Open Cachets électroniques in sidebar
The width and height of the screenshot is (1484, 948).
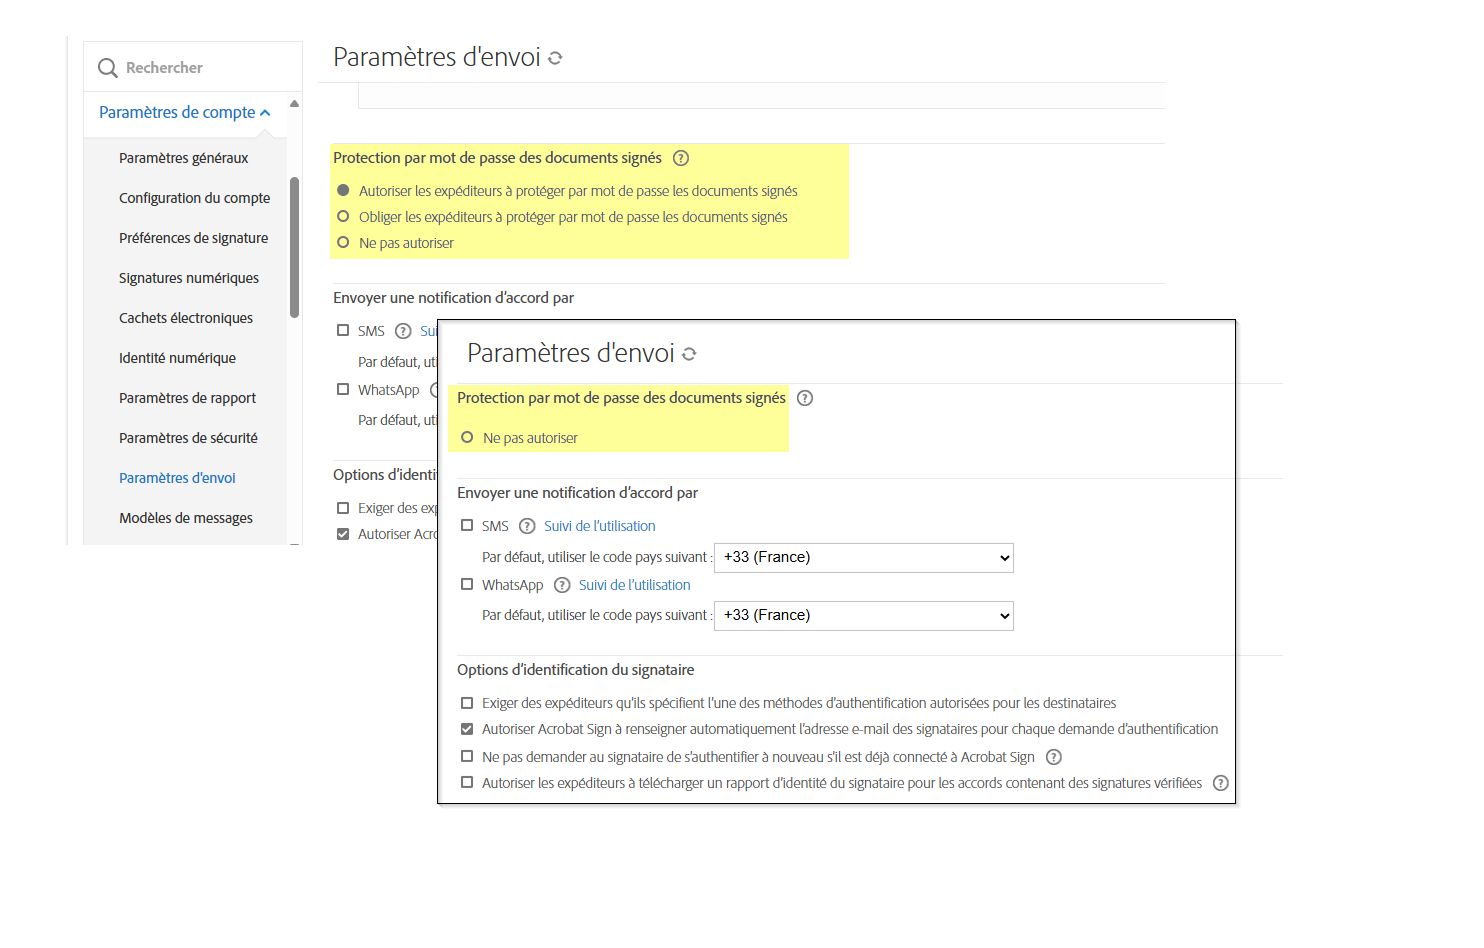[186, 318]
